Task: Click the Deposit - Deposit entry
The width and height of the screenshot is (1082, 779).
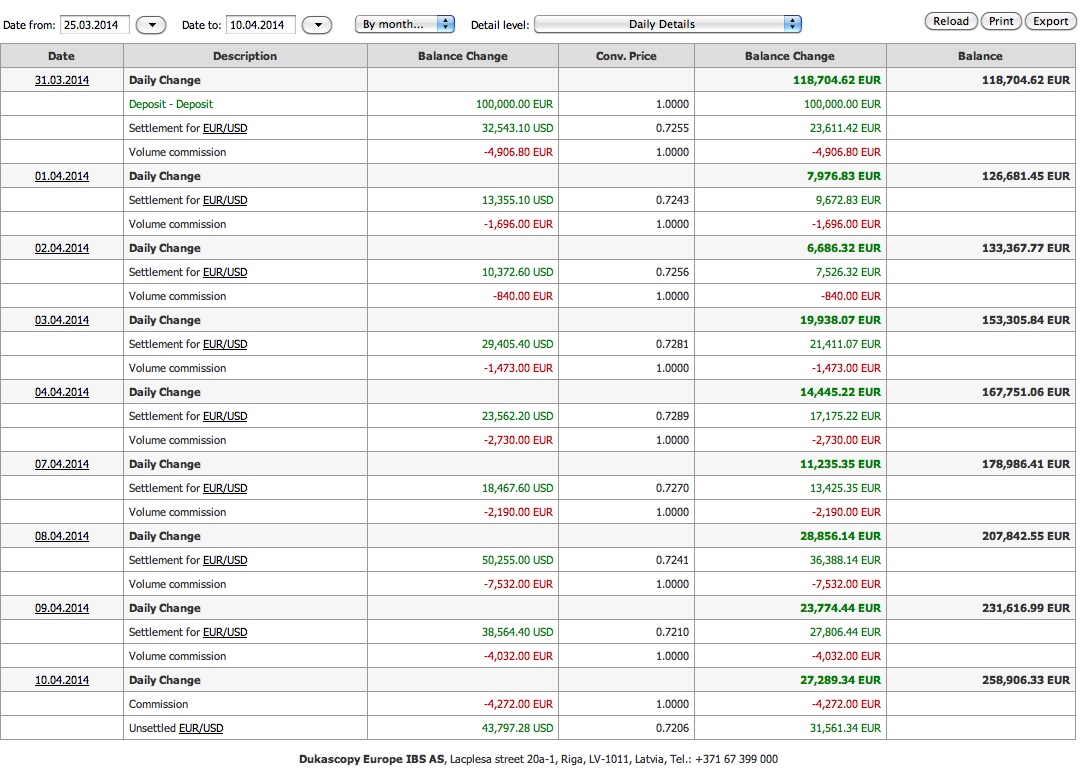Action: pyautogui.click(x=170, y=104)
